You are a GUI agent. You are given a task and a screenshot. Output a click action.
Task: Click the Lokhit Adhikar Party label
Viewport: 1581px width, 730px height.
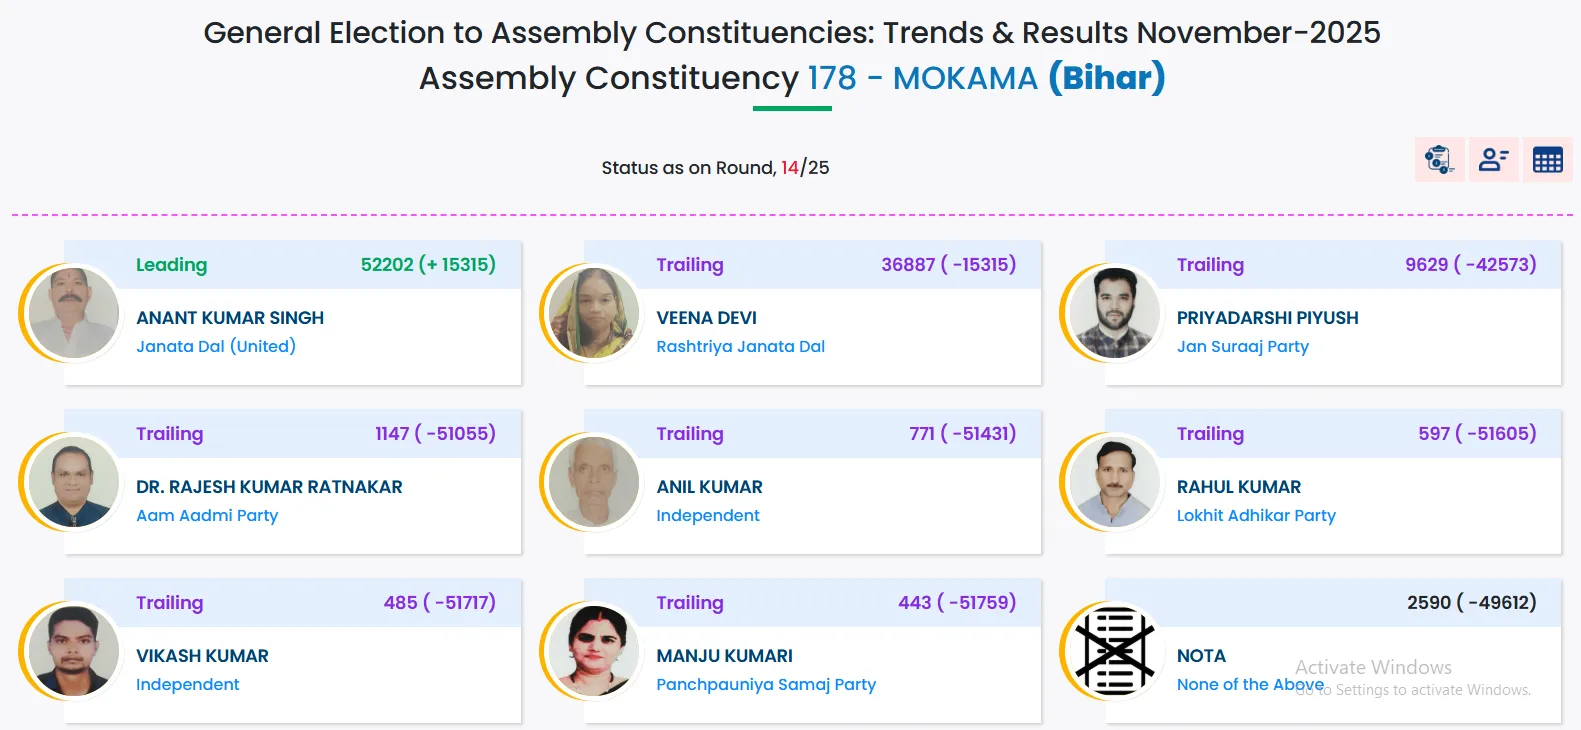click(x=1256, y=516)
